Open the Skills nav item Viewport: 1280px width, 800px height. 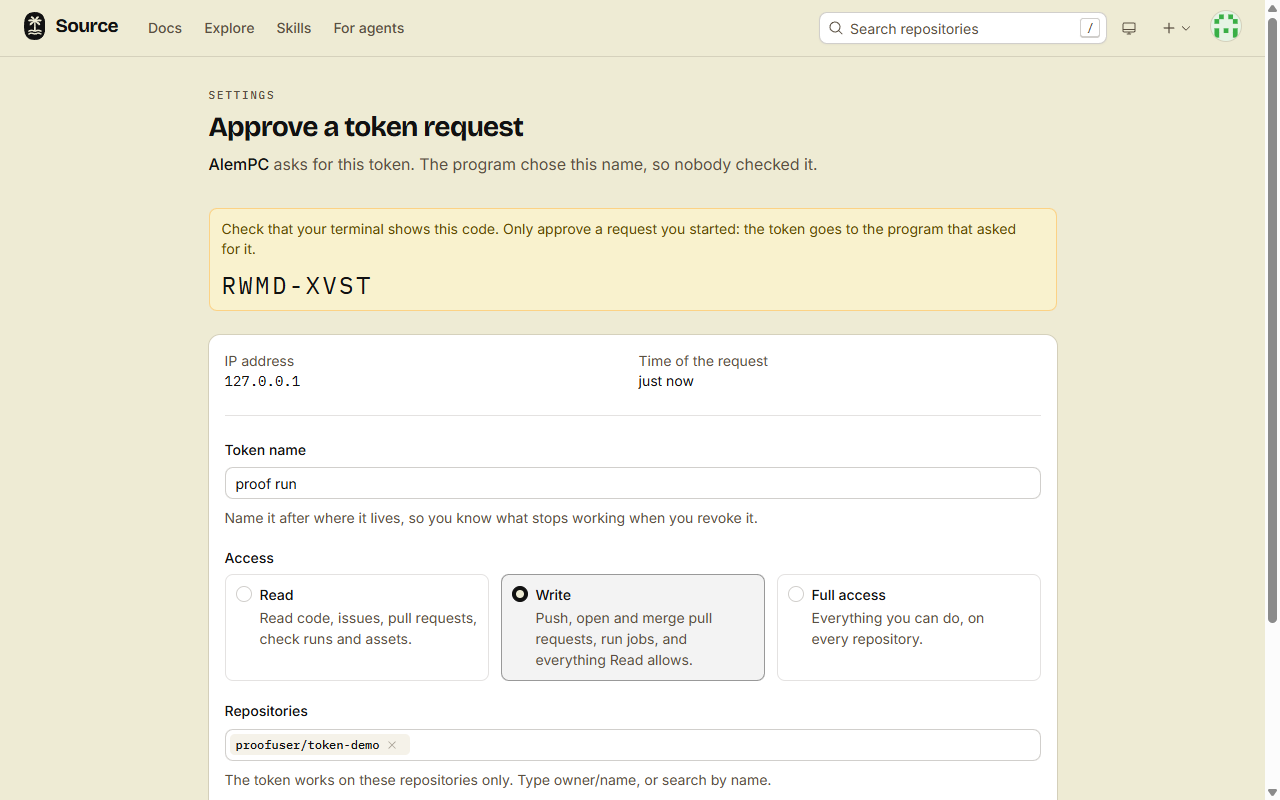click(294, 28)
